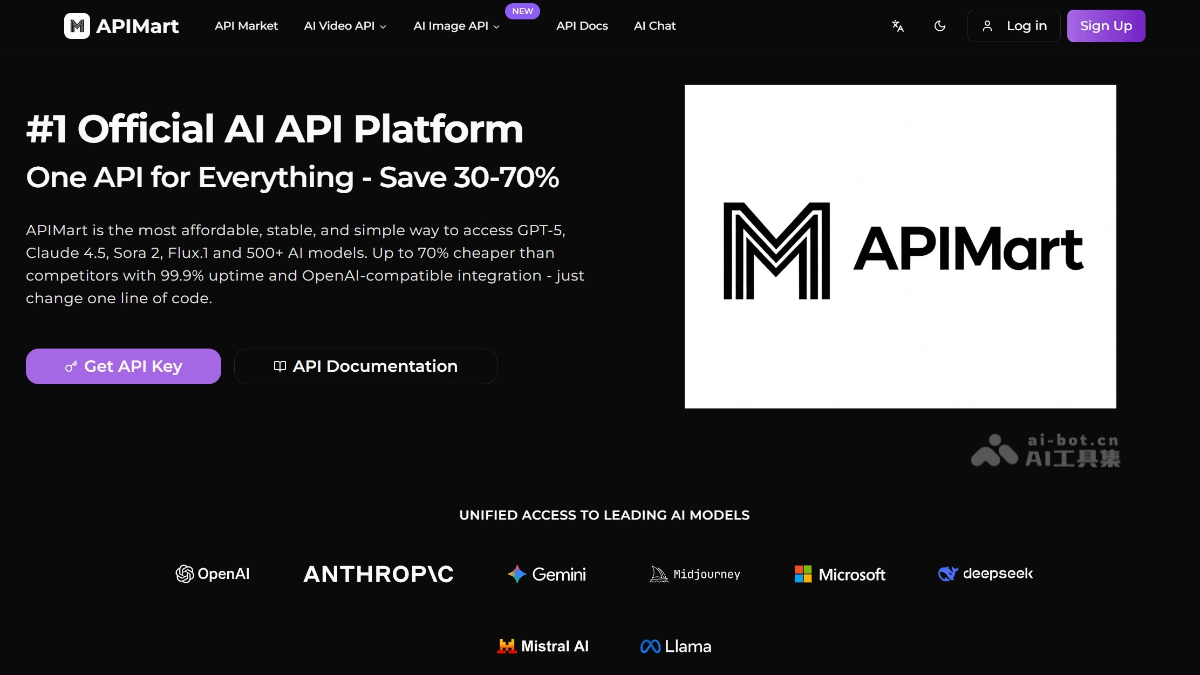Screen dimensions: 1200x675
Task: Go to API Docs
Action: (x=582, y=26)
